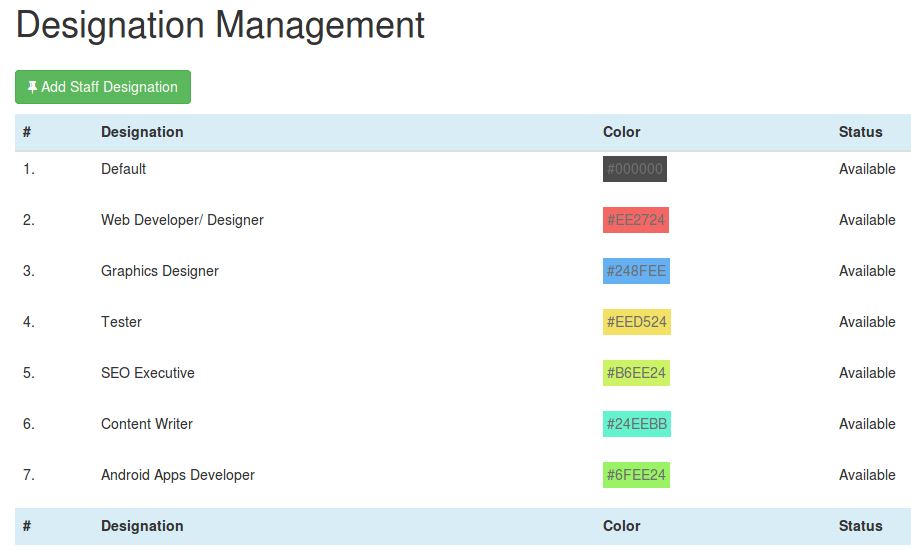Select the #6FEE24 green color swatch

point(636,475)
